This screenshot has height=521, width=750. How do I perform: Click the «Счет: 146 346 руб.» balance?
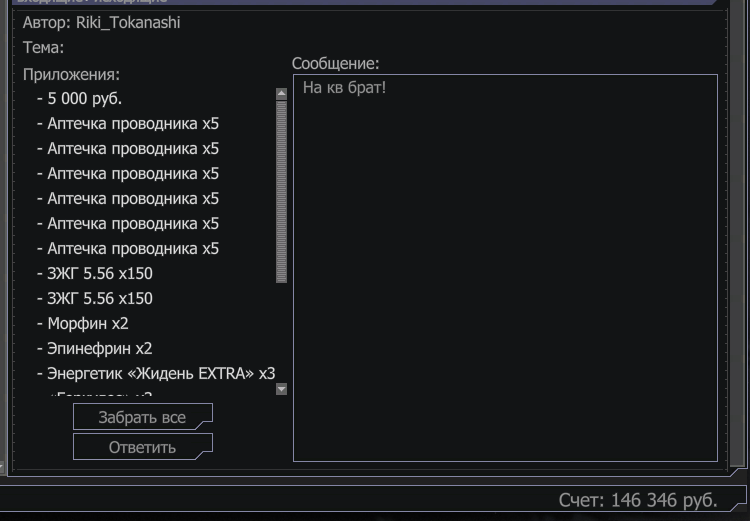(637, 500)
